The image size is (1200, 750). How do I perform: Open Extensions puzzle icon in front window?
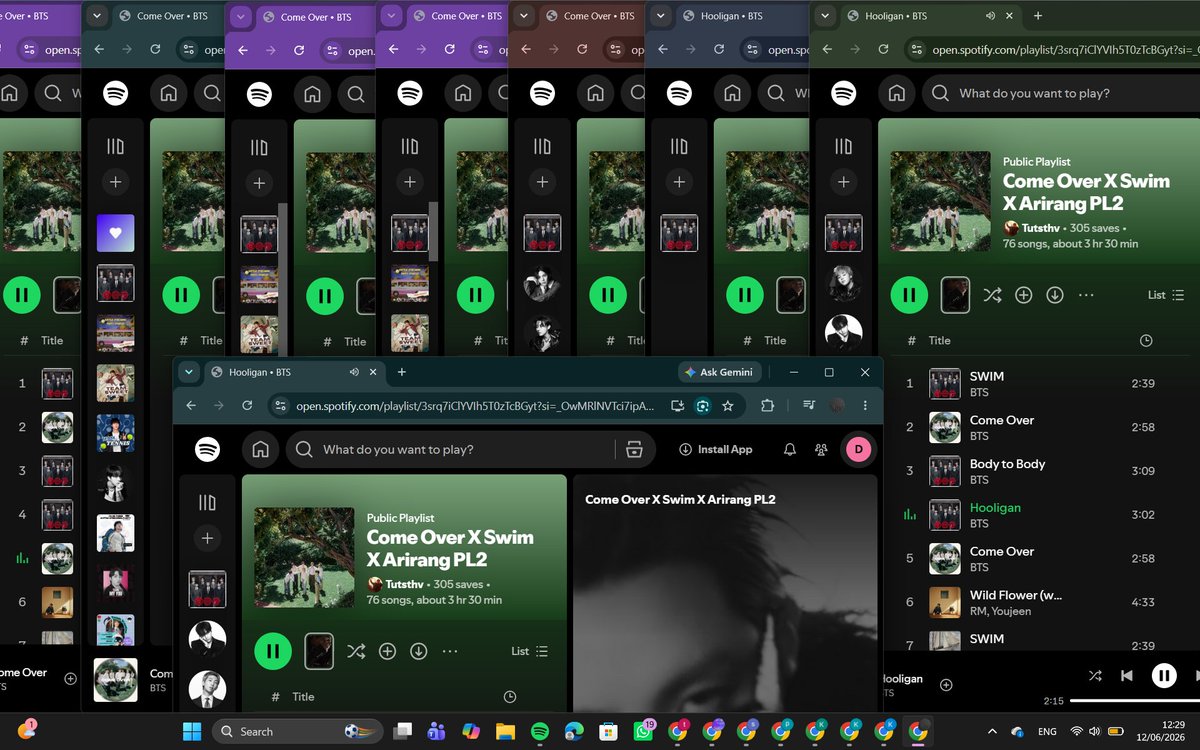(768, 406)
